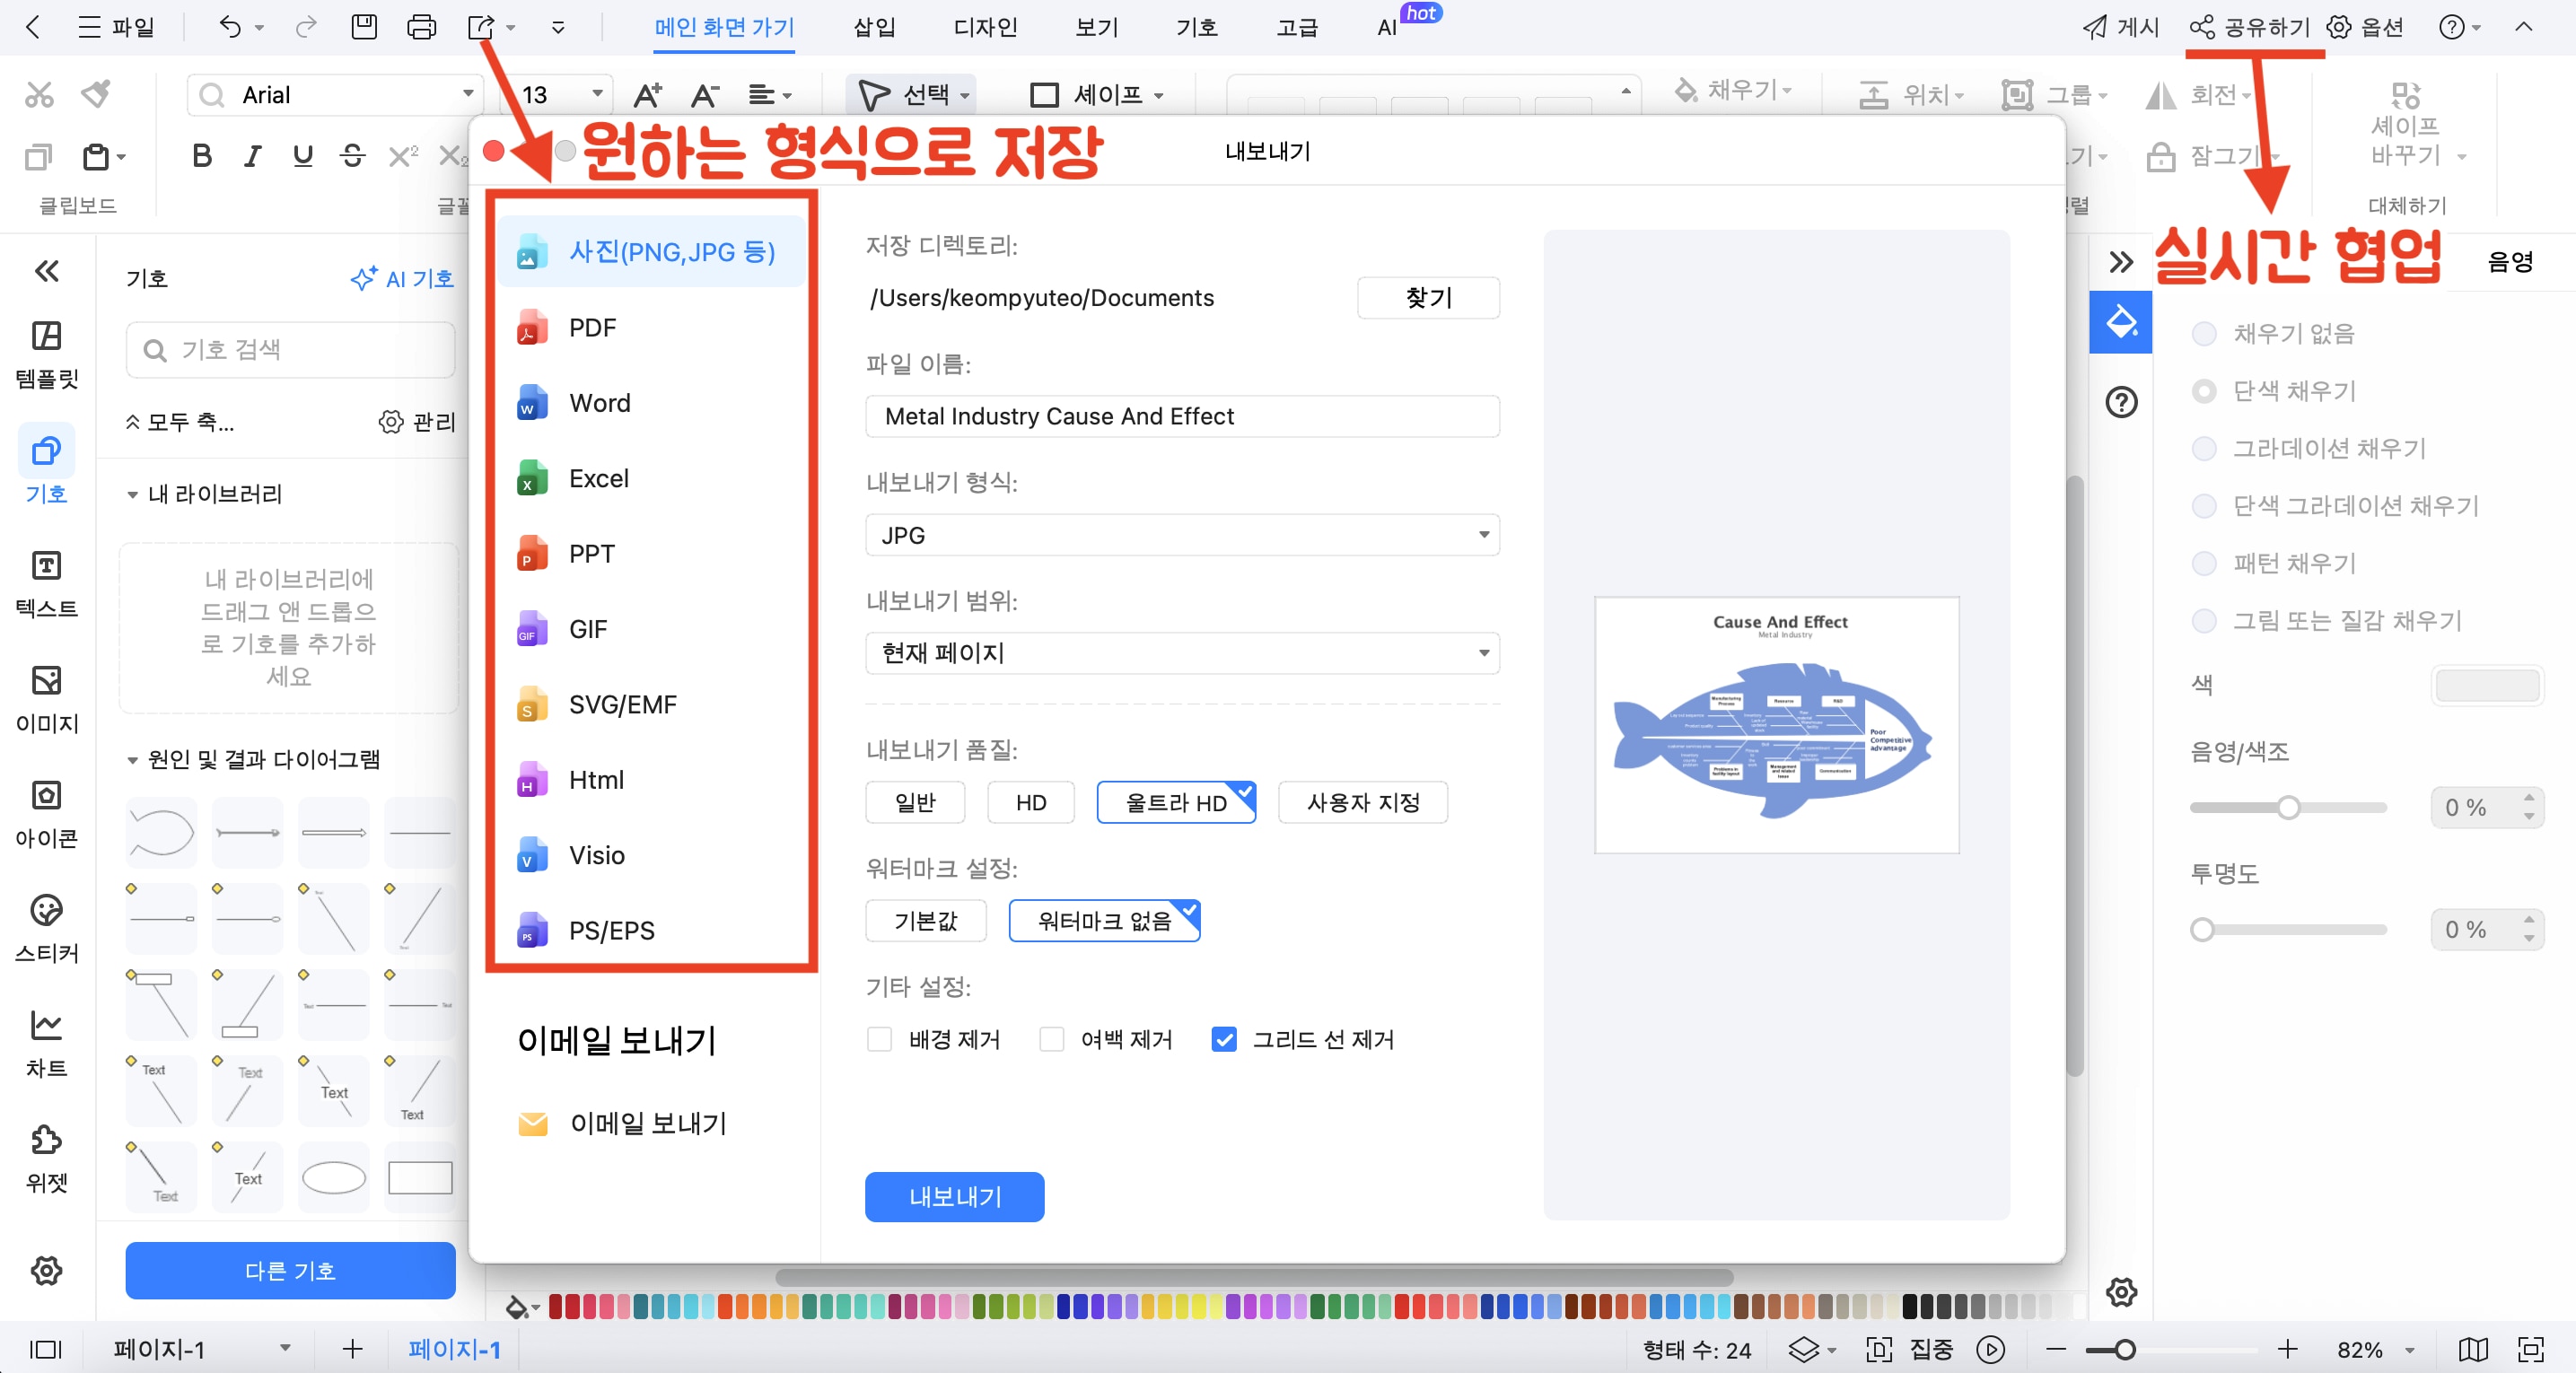Choose Visio export format
Screen dimensions: 2576x1373
pyautogui.click(x=596, y=855)
